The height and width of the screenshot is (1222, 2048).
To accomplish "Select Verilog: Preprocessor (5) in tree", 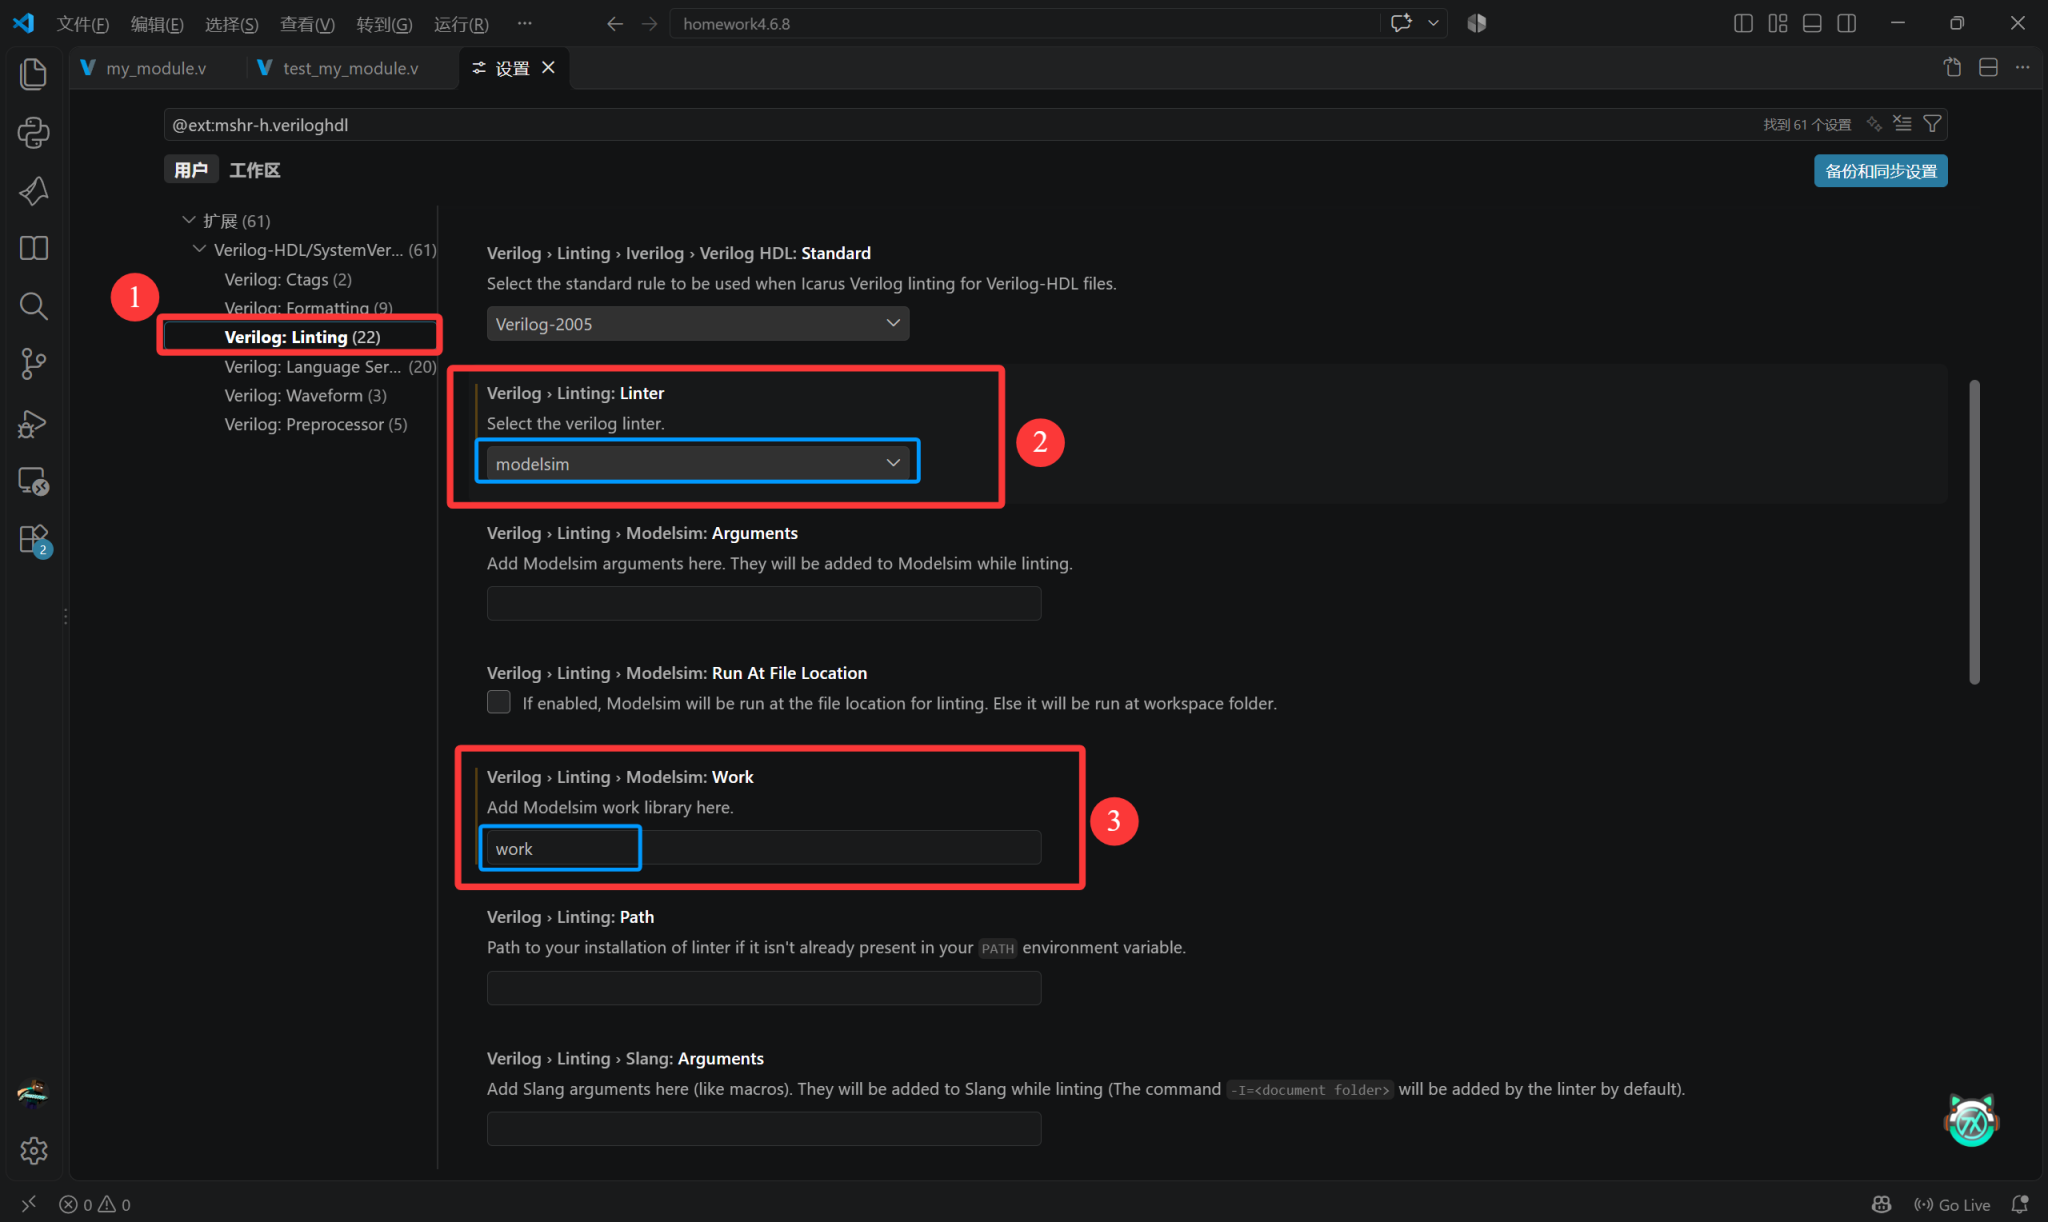I will 315,424.
